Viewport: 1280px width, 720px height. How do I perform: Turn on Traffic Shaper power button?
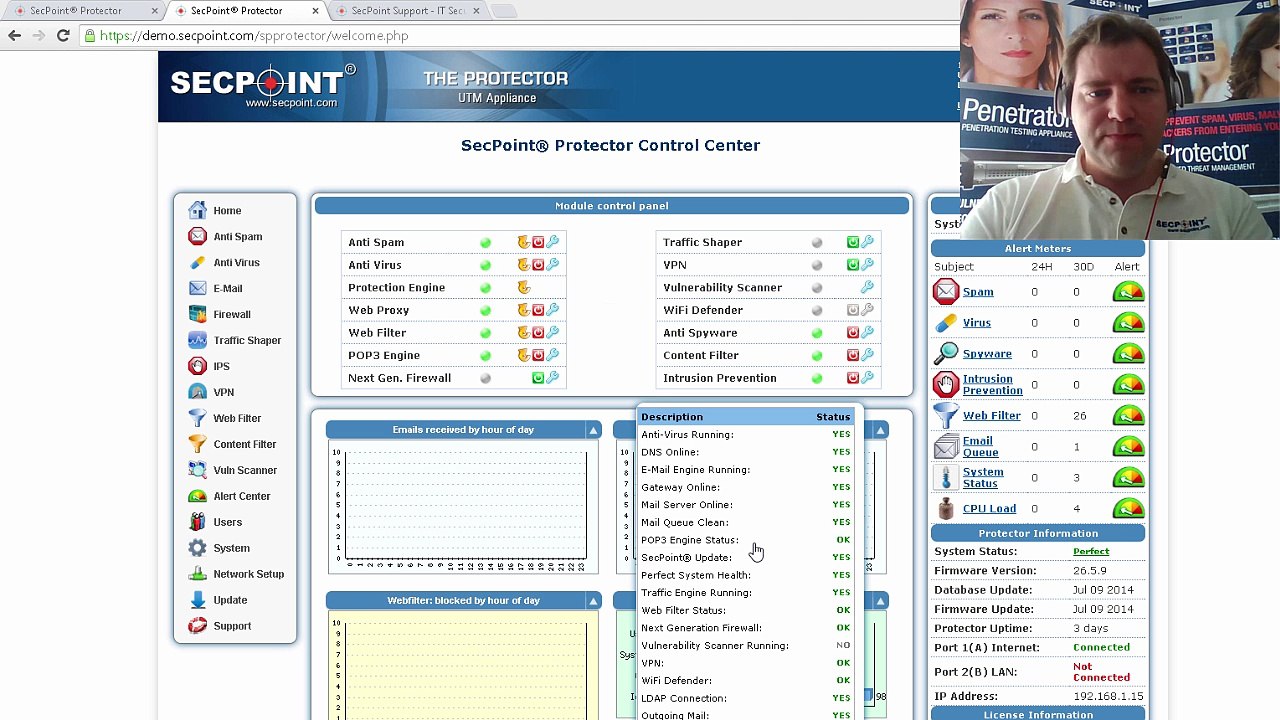point(853,242)
